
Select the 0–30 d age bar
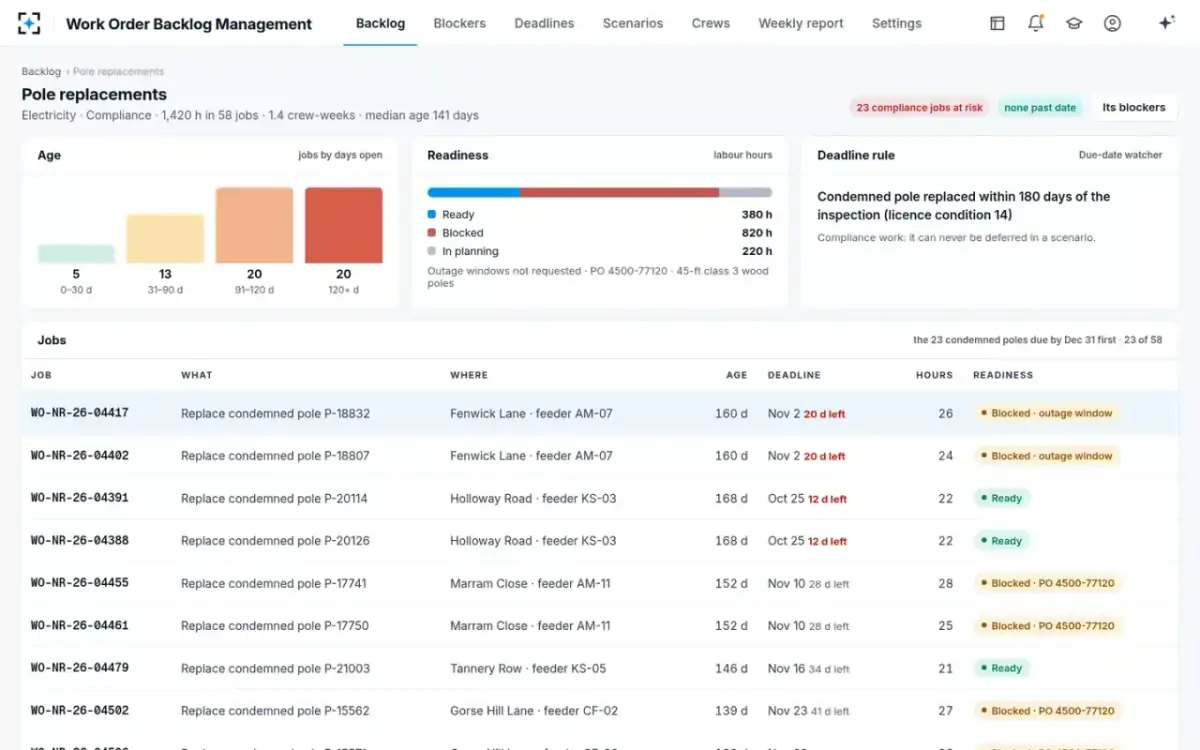(76, 254)
